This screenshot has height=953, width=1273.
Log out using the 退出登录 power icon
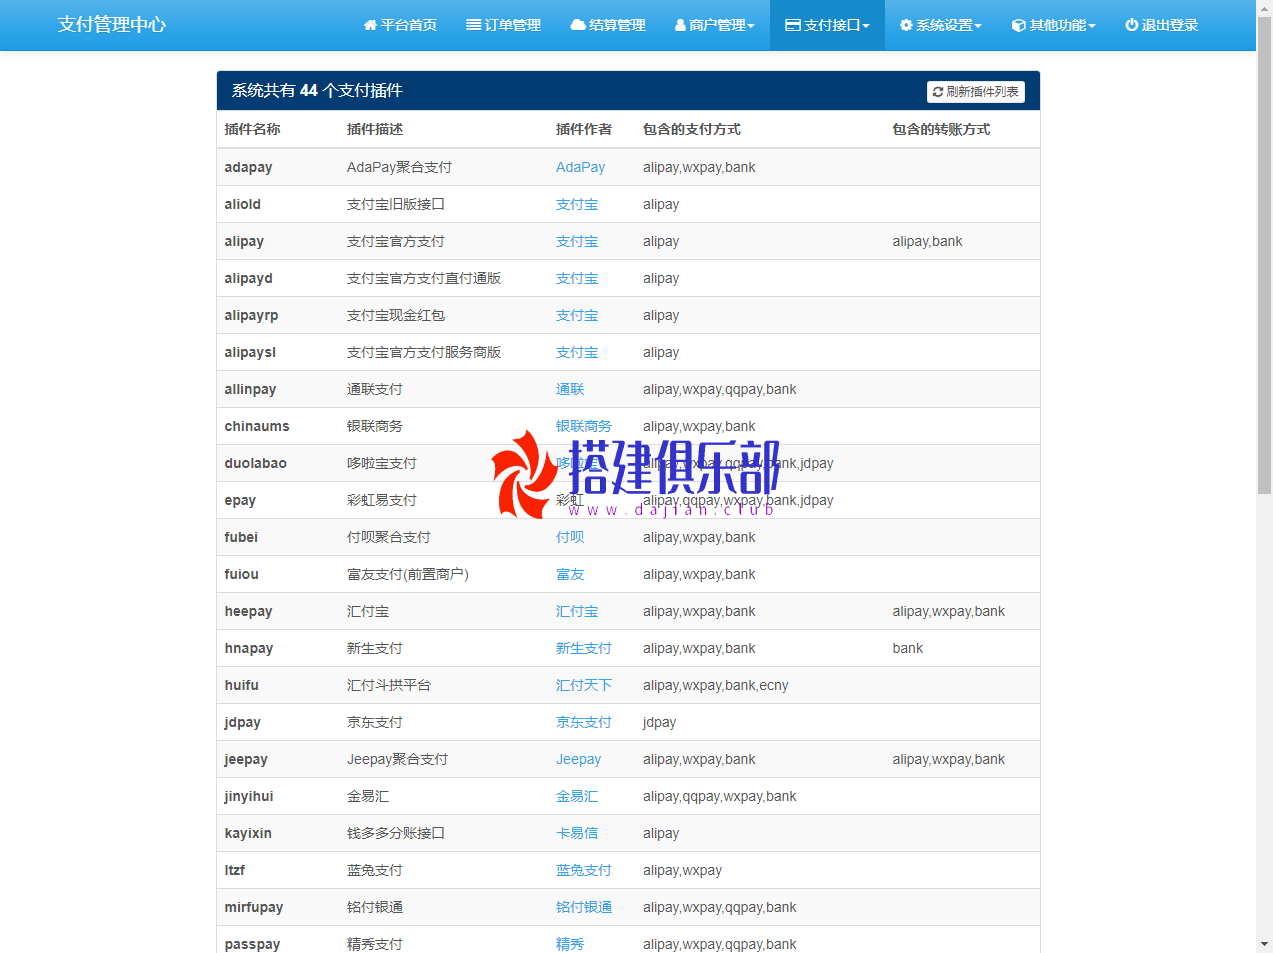click(x=1132, y=25)
